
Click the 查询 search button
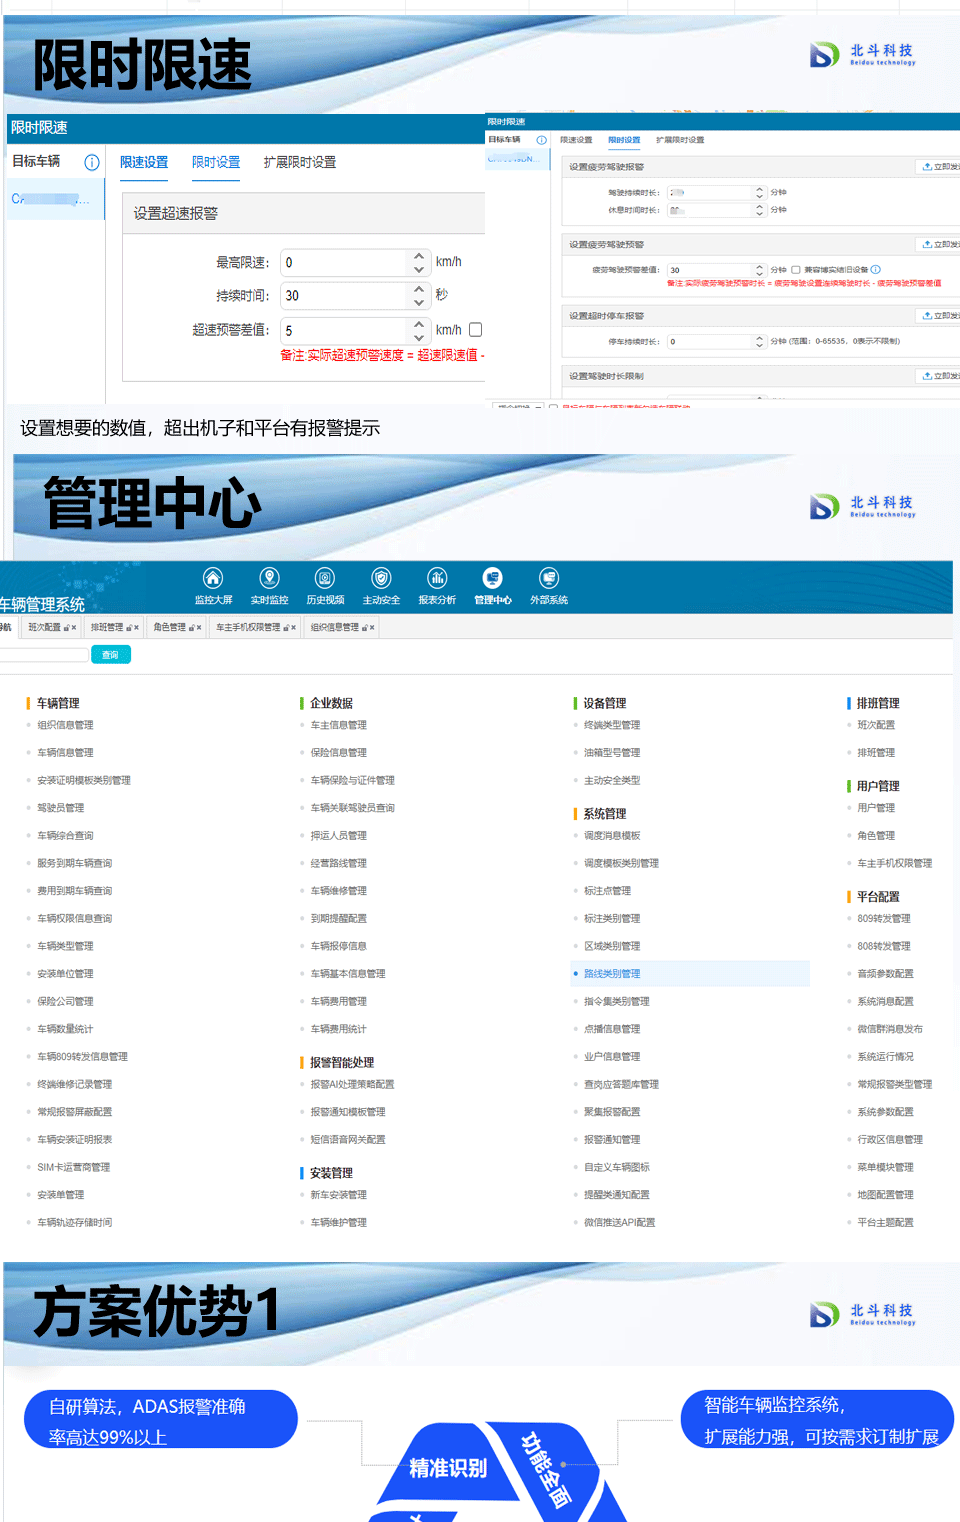tap(110, 655)
